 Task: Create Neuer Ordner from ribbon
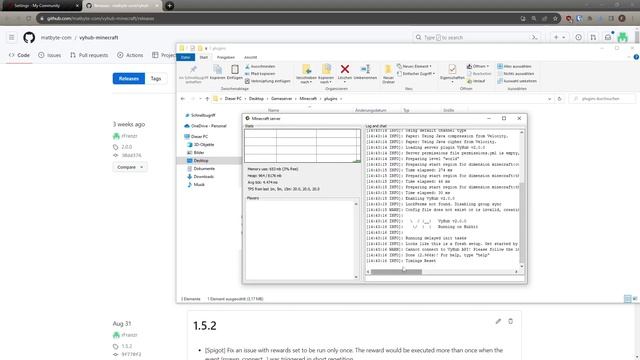(388, 74)
